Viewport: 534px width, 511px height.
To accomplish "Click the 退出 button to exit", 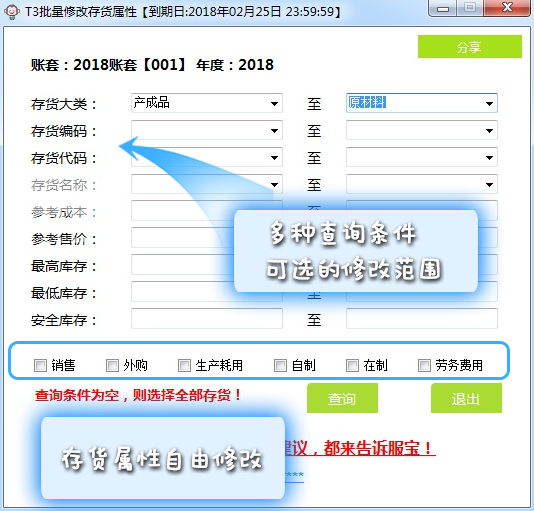I will point(466,398).
